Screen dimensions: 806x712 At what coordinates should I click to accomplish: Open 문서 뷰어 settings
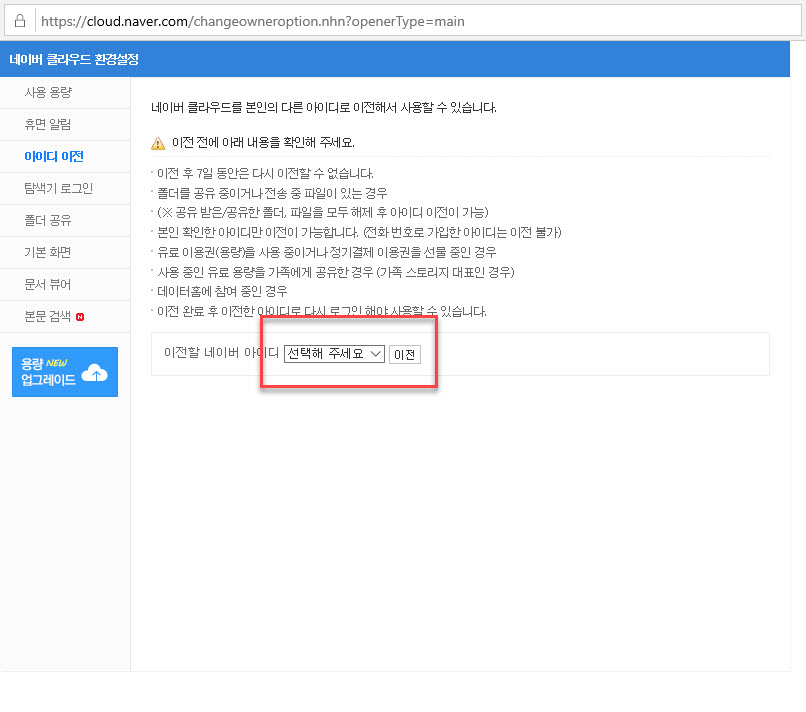[48, 284]
